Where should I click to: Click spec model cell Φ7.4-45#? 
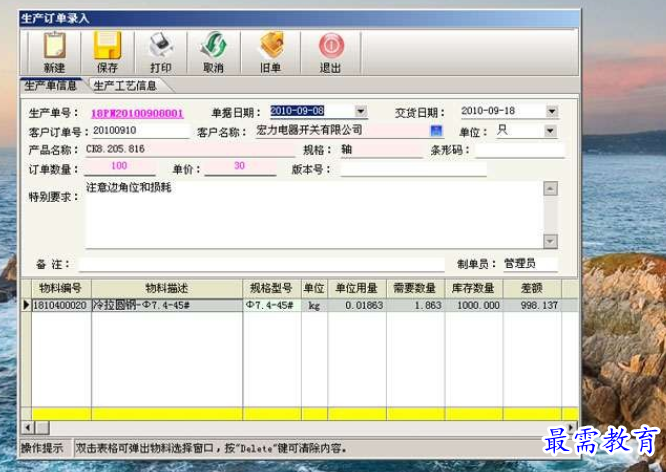tap(272, 305)
